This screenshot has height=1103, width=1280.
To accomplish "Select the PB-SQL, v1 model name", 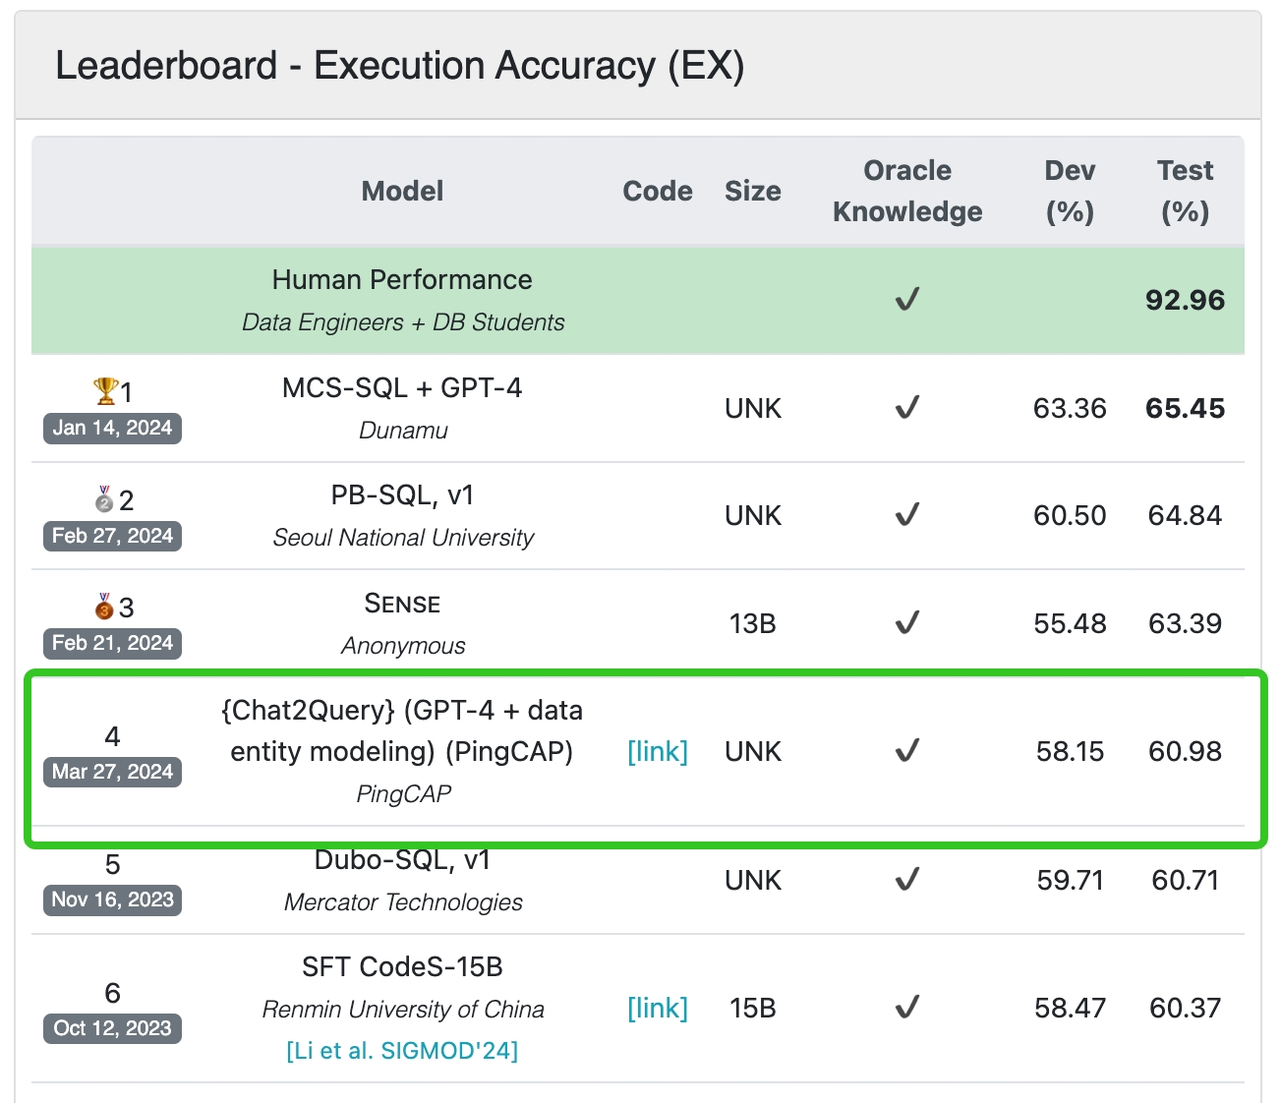I will coord(402,495).
